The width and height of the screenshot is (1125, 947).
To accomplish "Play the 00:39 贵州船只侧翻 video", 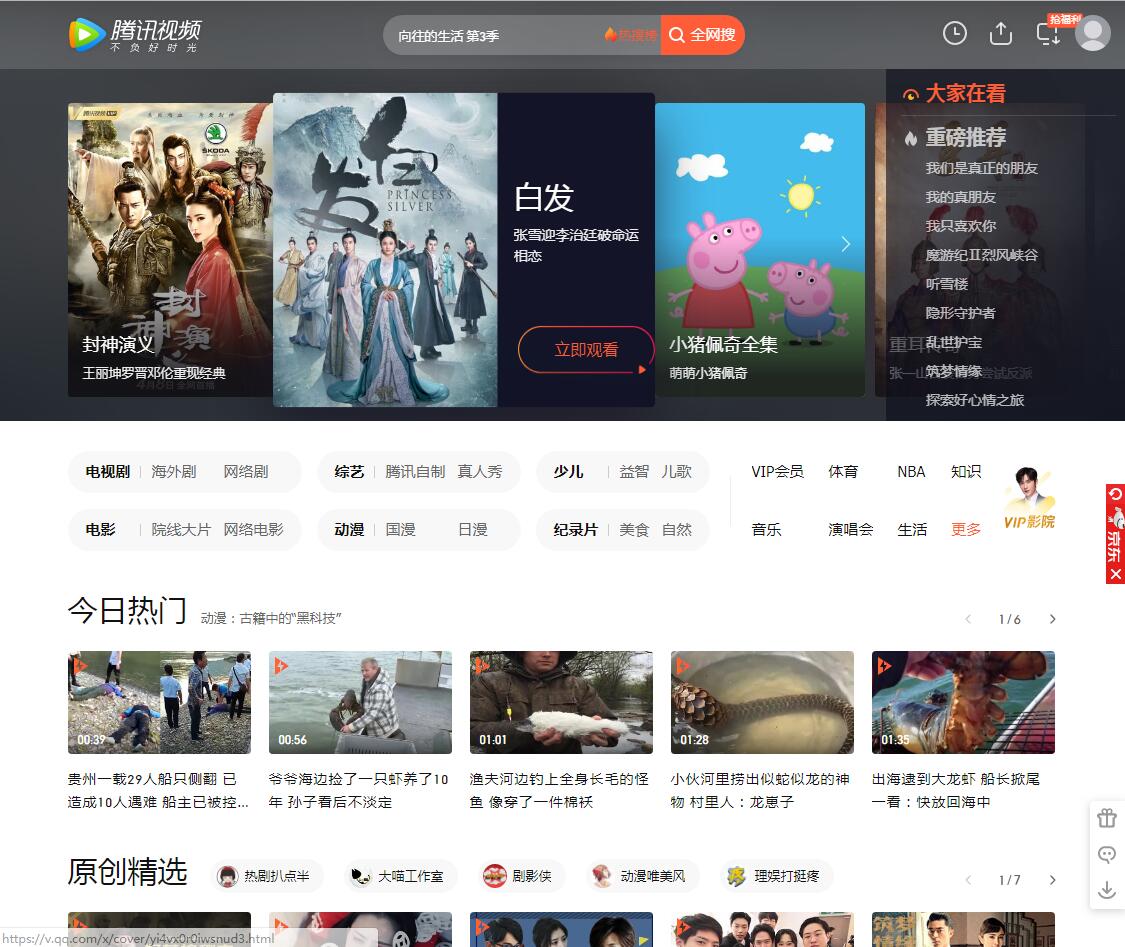I will (x=159, y=702).
